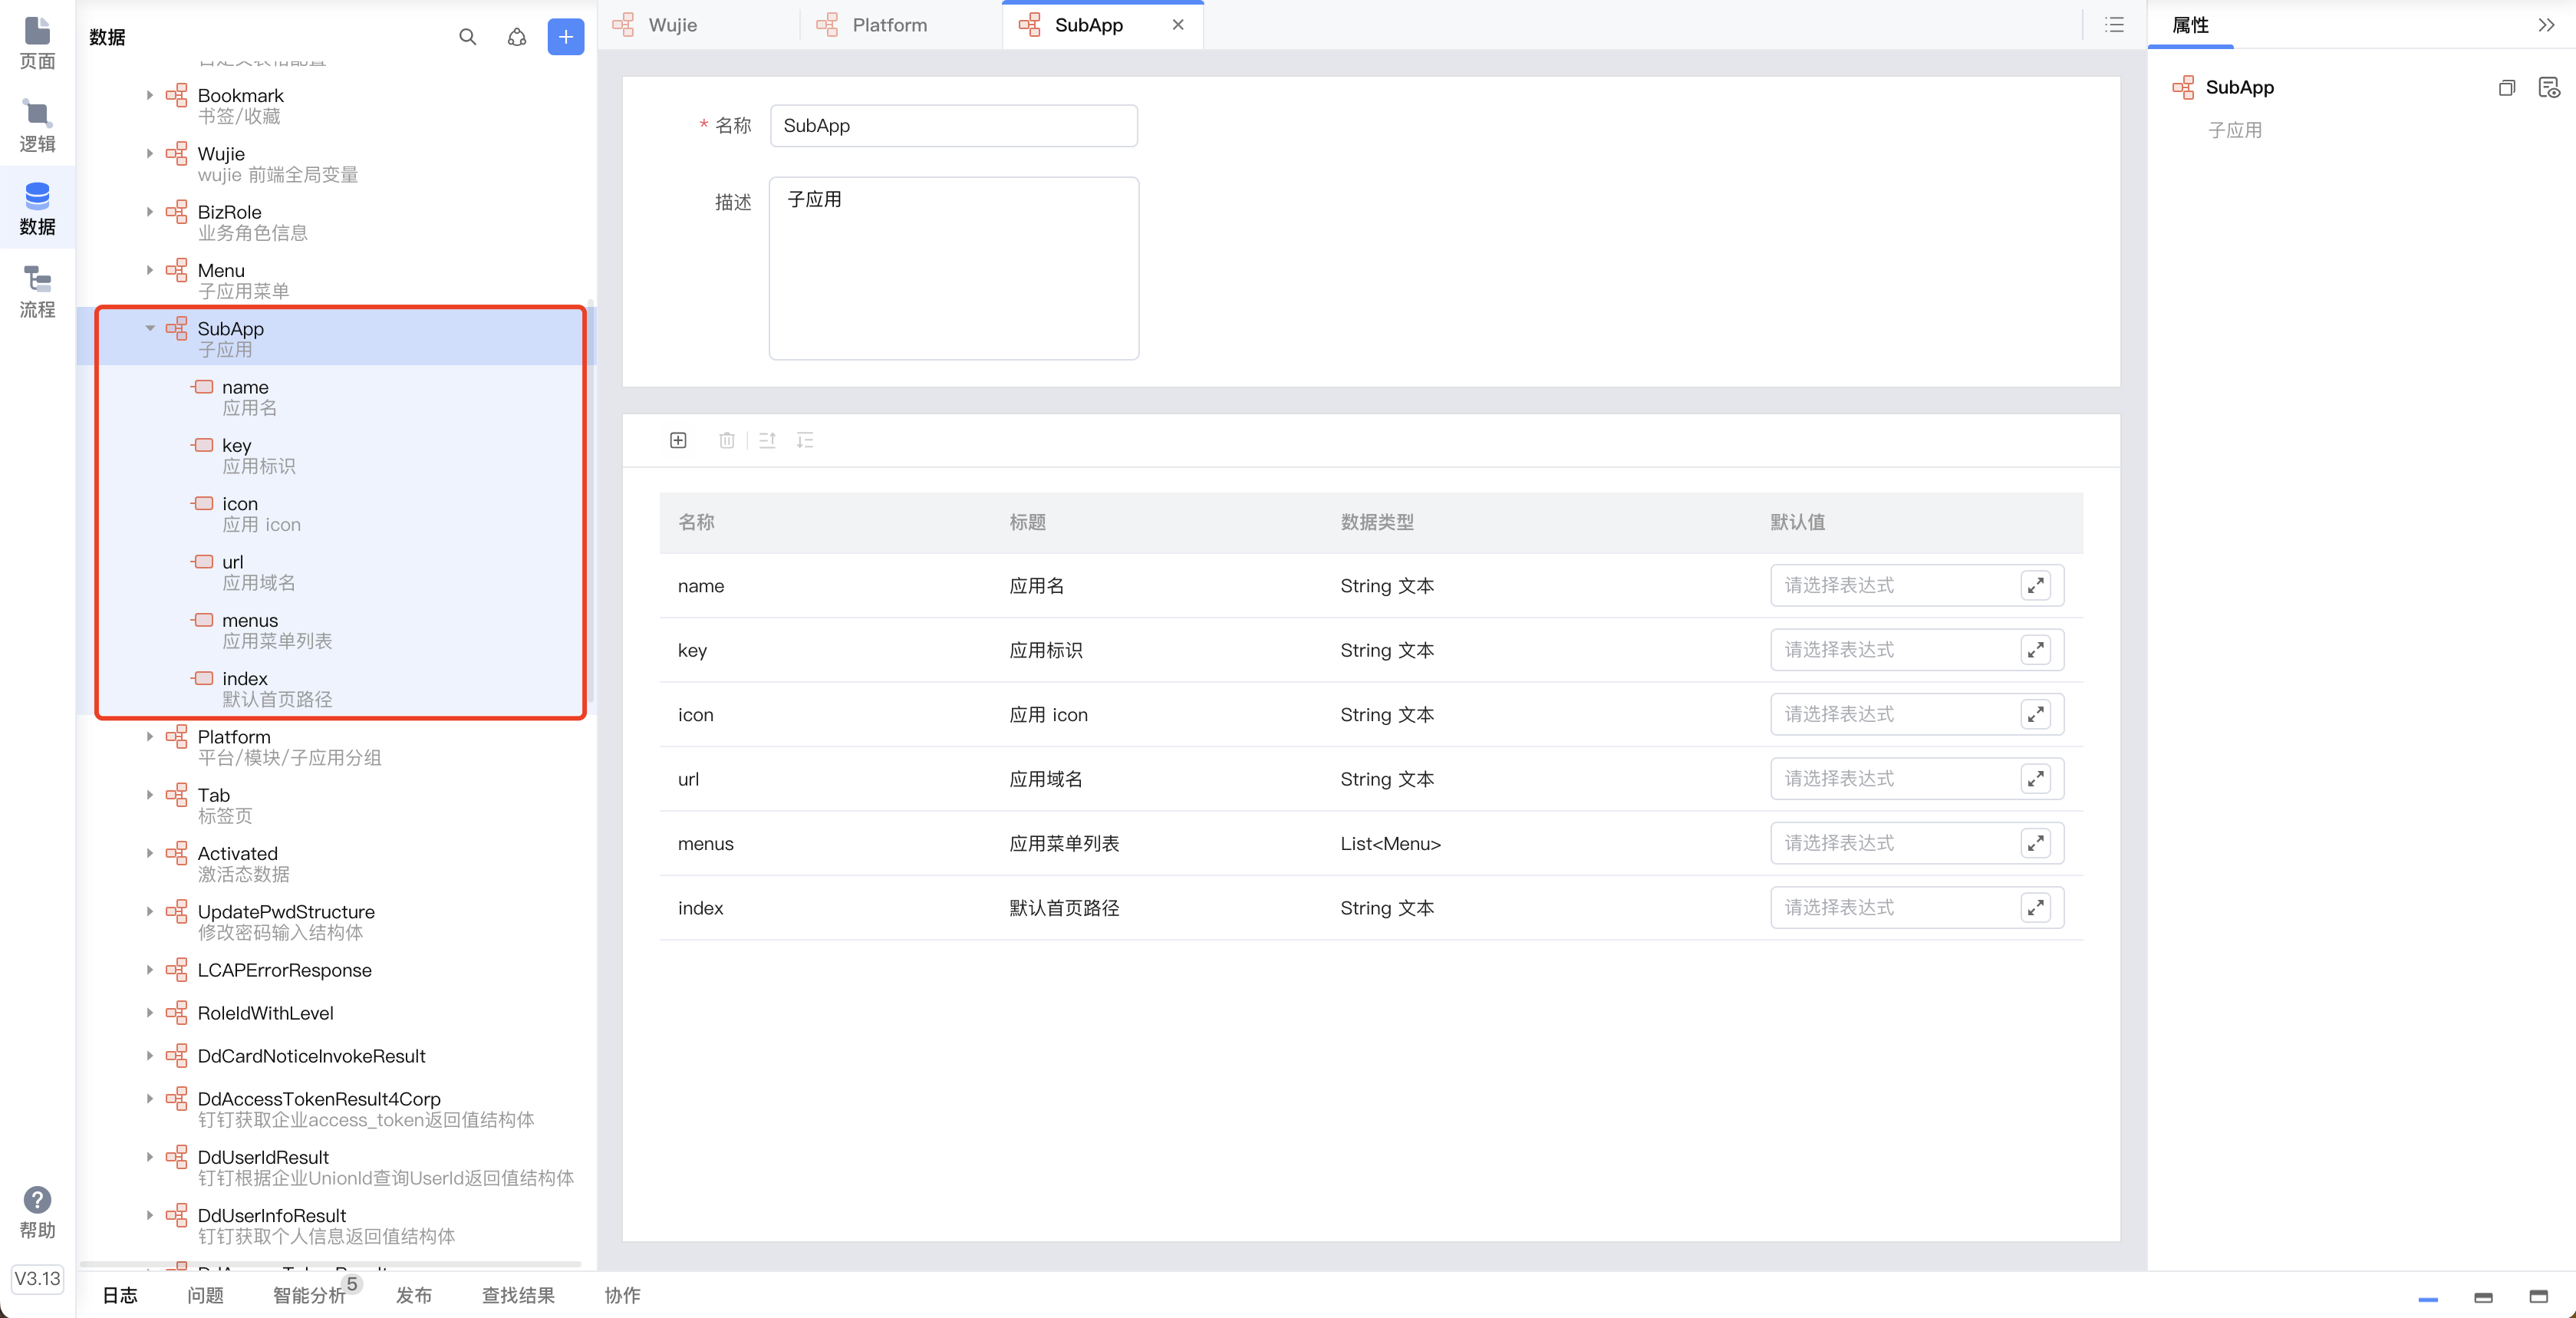
Task: Expand default value editor for name row
Action: (2035, 585)
